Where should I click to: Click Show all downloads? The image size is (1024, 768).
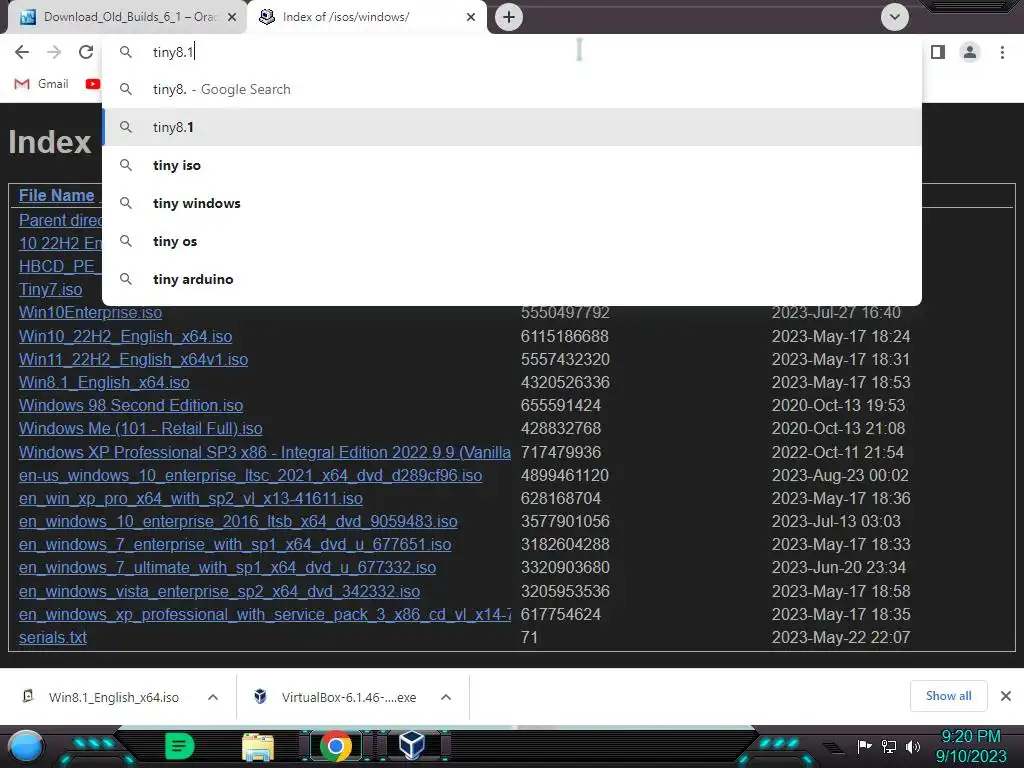tap(948, 696)
